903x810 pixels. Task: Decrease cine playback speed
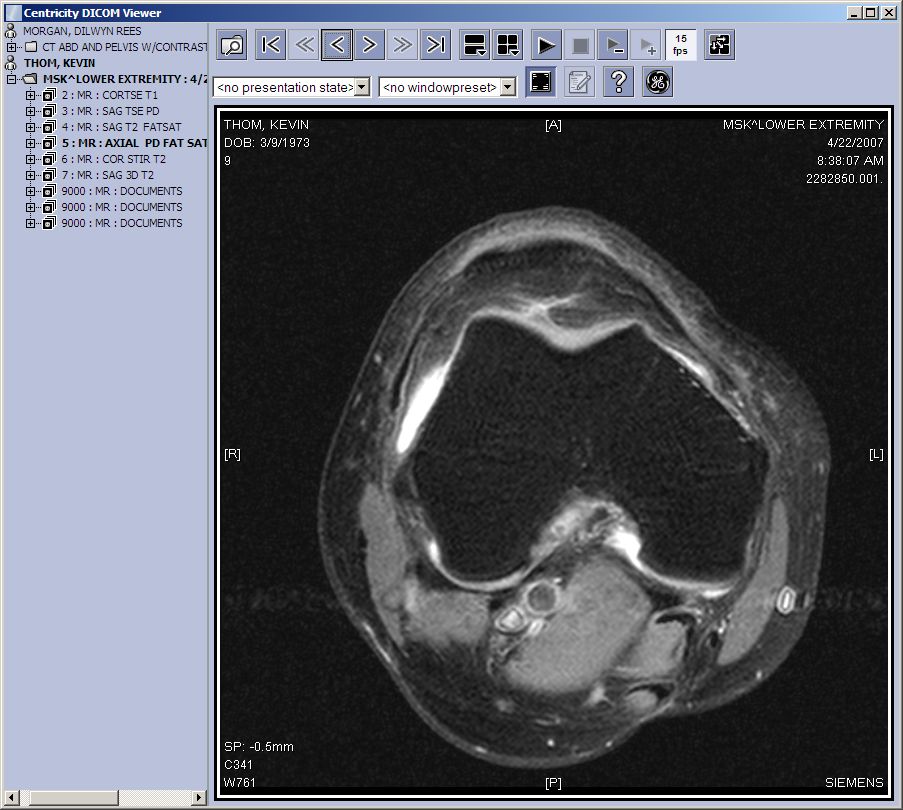[612, 45]
